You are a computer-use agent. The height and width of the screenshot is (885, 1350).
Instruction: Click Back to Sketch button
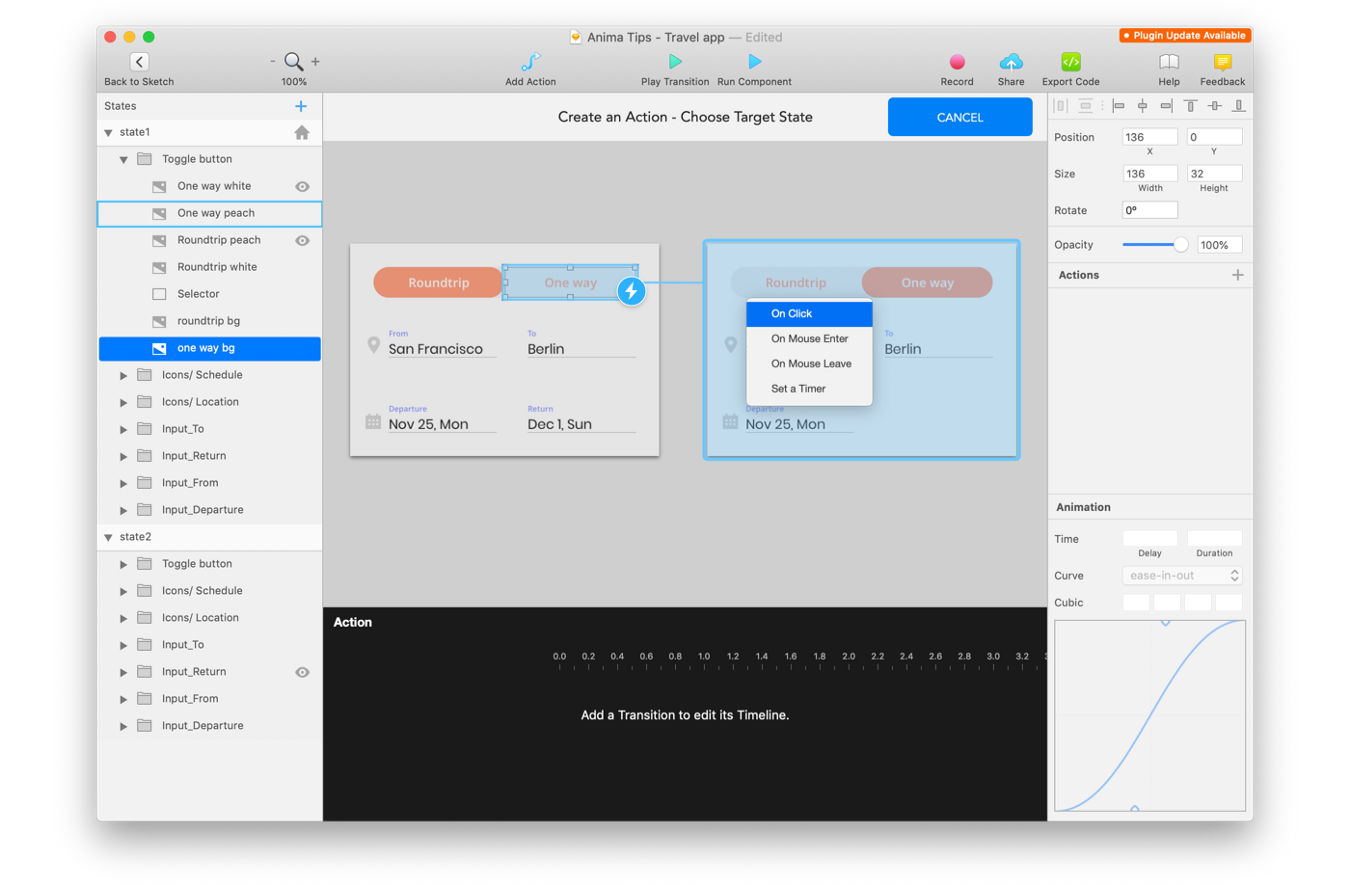(139, 62)
